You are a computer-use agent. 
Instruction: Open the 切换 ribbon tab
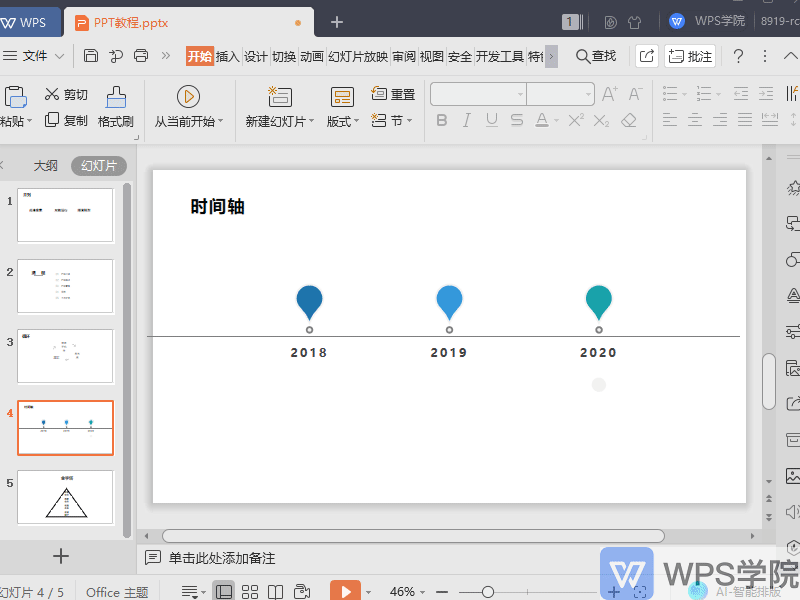284,56
